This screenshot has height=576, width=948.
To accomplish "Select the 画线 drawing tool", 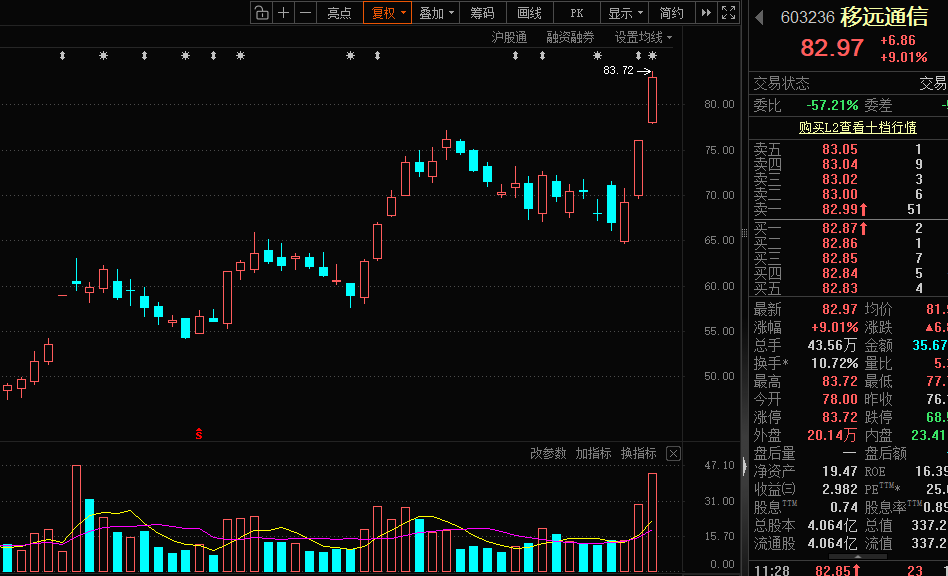I will [x=530, y=13].
